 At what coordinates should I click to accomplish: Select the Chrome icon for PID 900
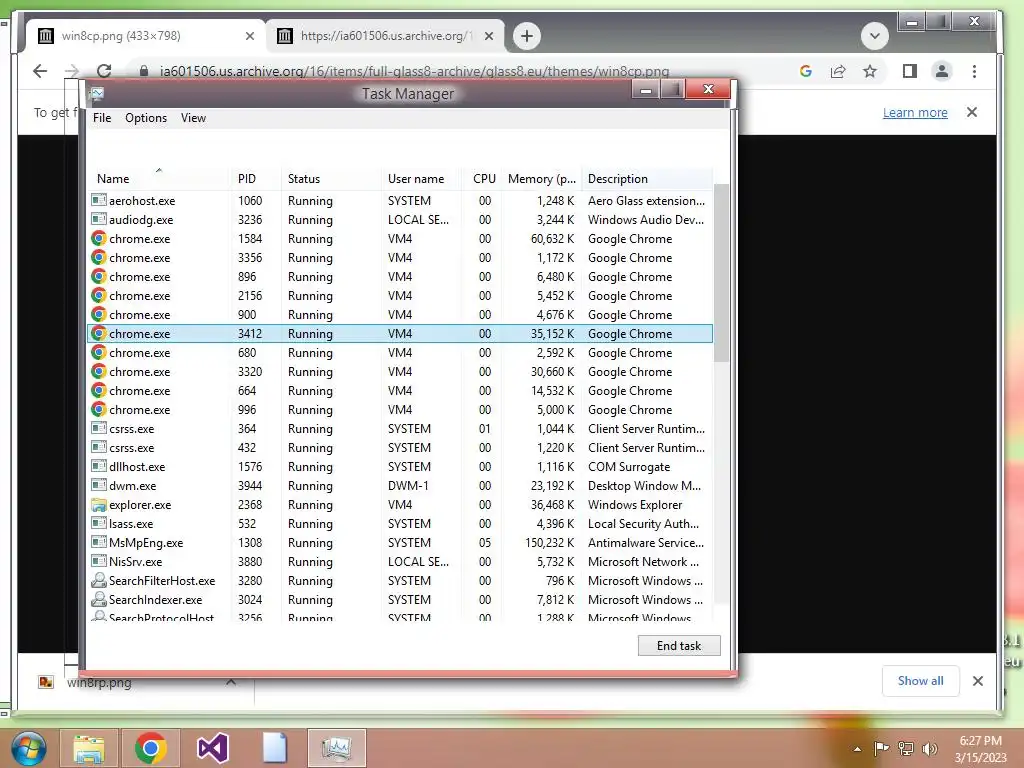point(99,314)
